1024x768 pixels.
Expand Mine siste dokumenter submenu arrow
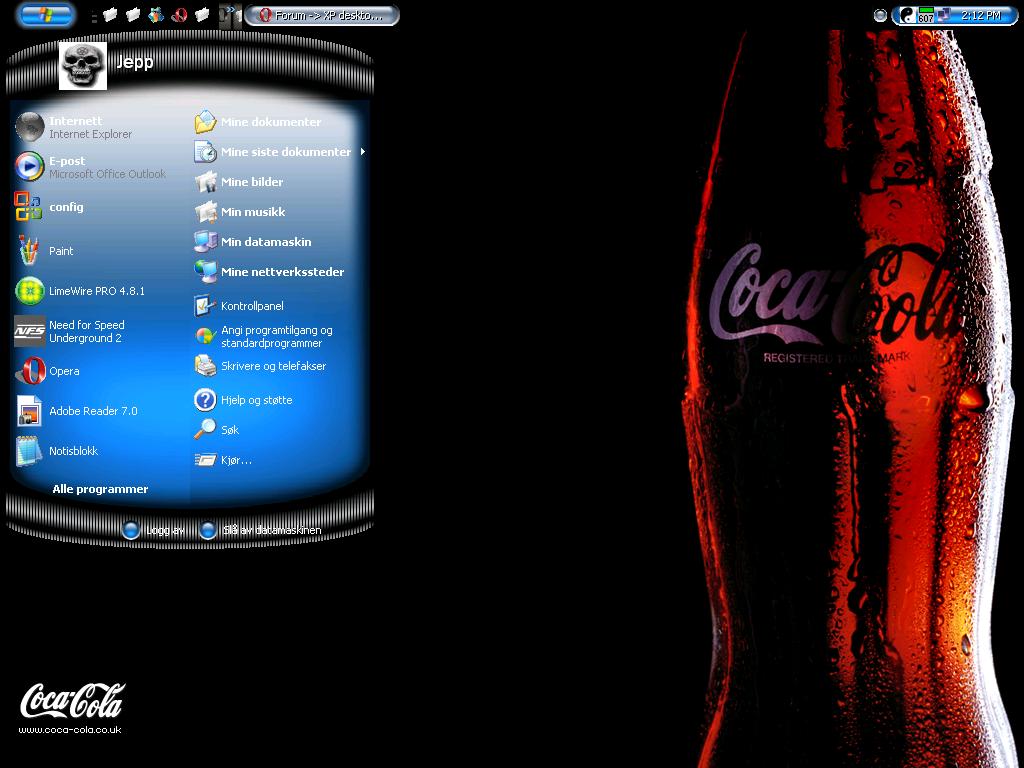tap(362, 152)
